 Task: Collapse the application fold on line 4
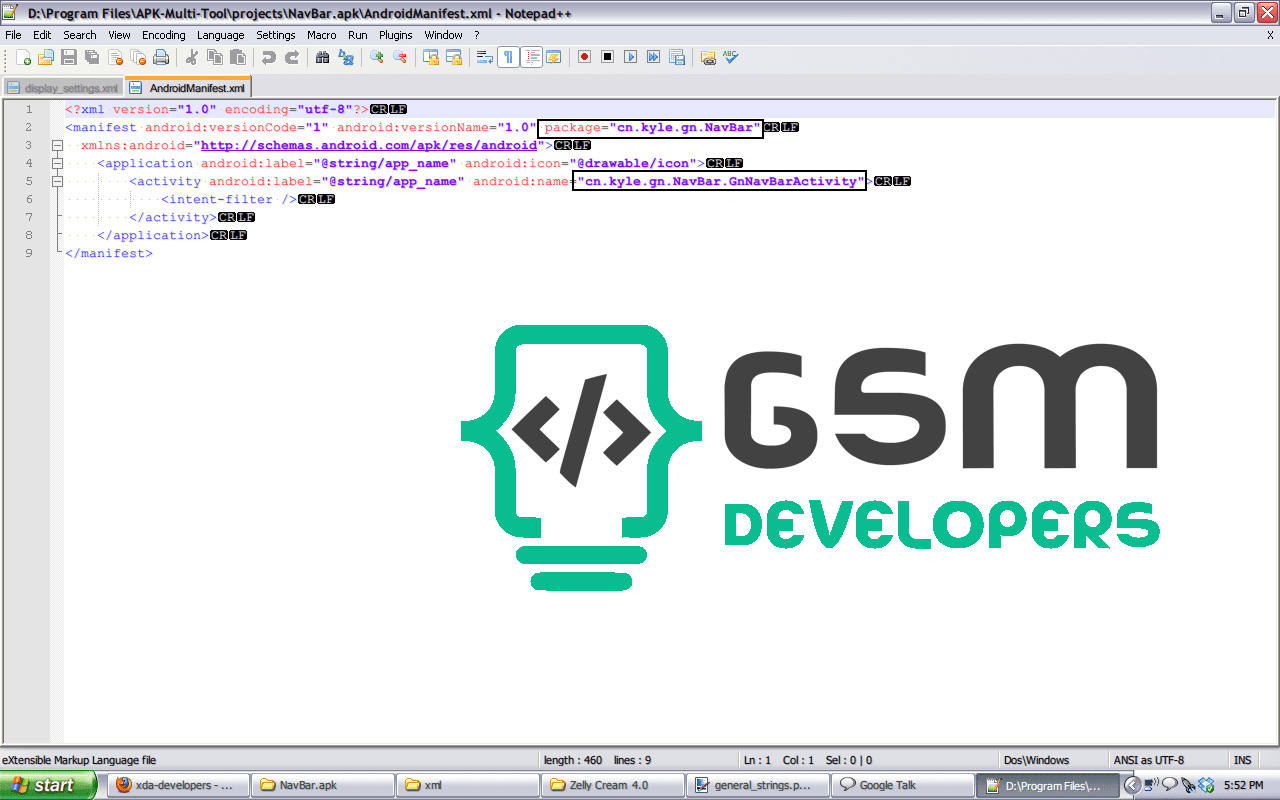57,163
